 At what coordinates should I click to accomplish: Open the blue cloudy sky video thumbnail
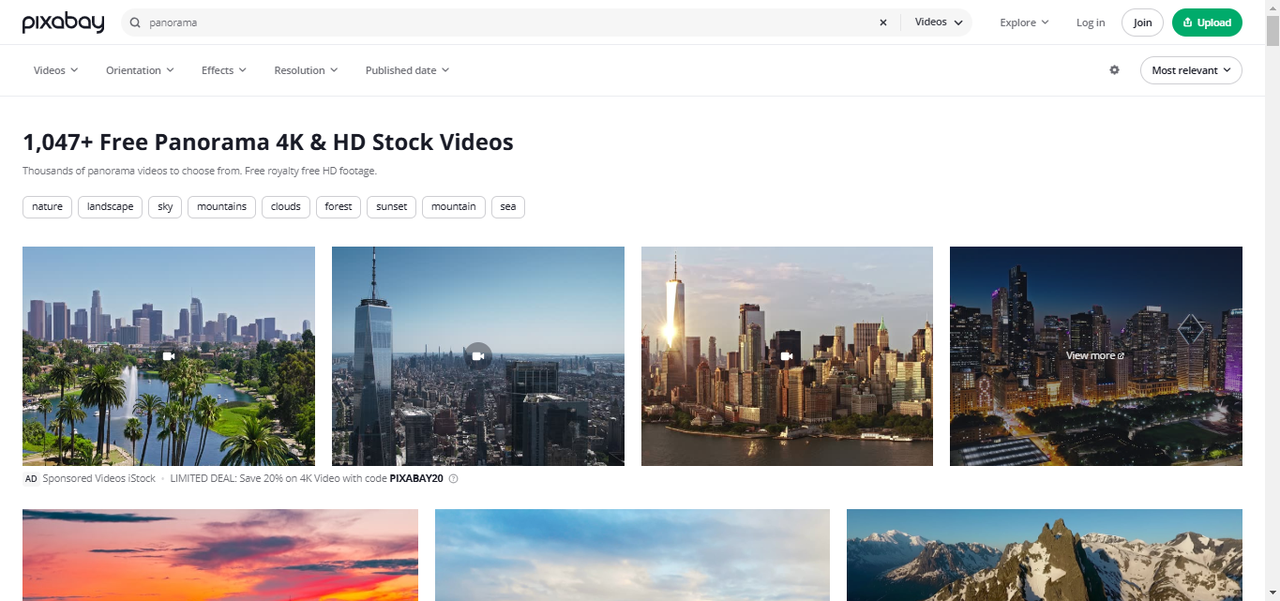[632, 555]
